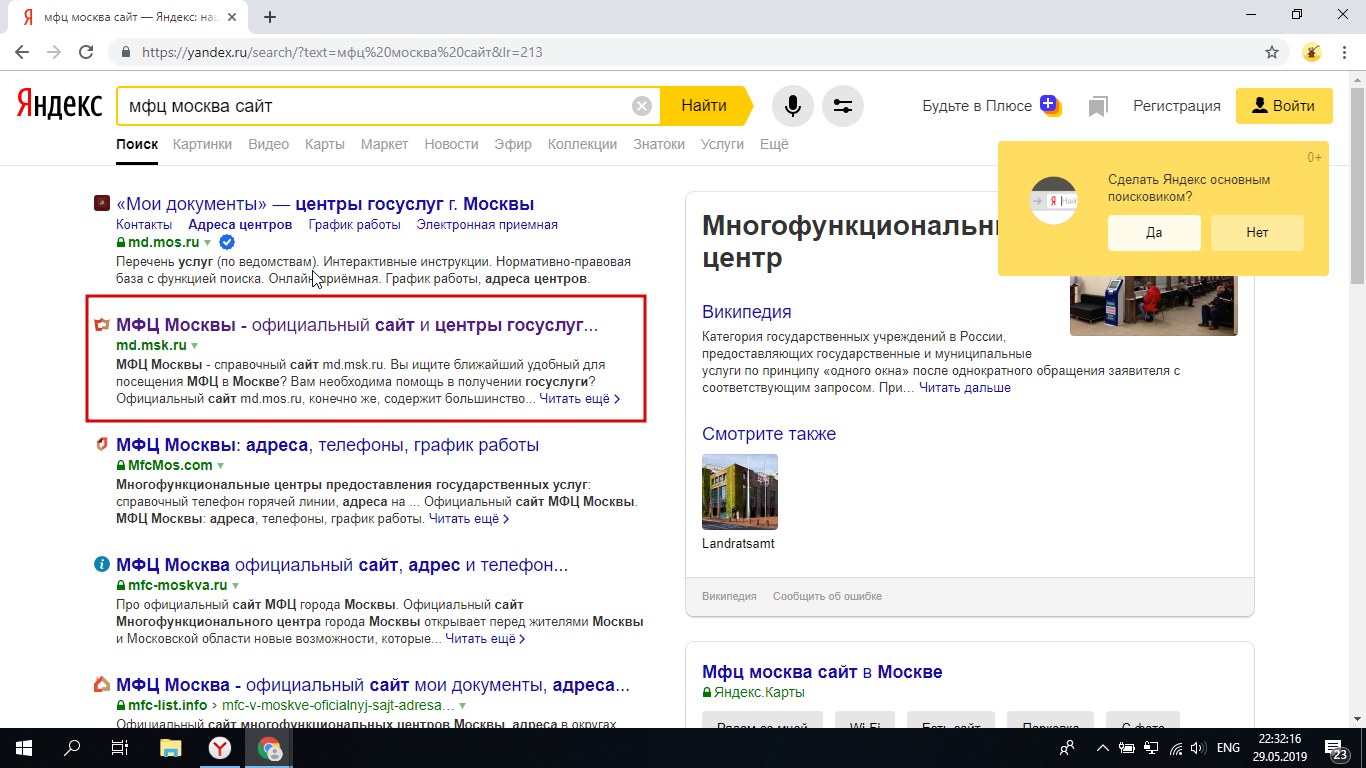Open the Landratsamt thumbnail
This screenshot has height=768, width=1366.
pos(740,492)
